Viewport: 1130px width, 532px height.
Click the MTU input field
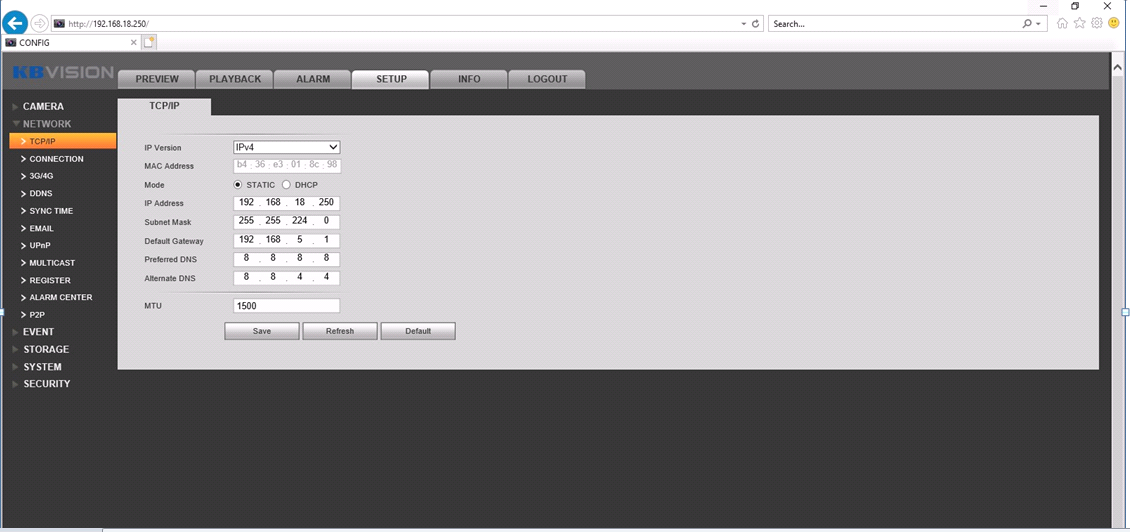click(287, 306)
